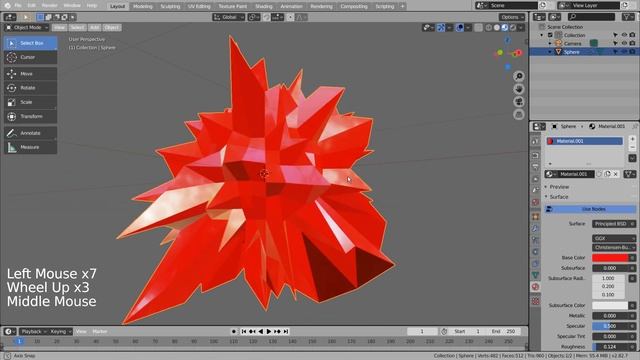Select the Scale tool
This screenshot has width=640, height=360.
point(31,102)
